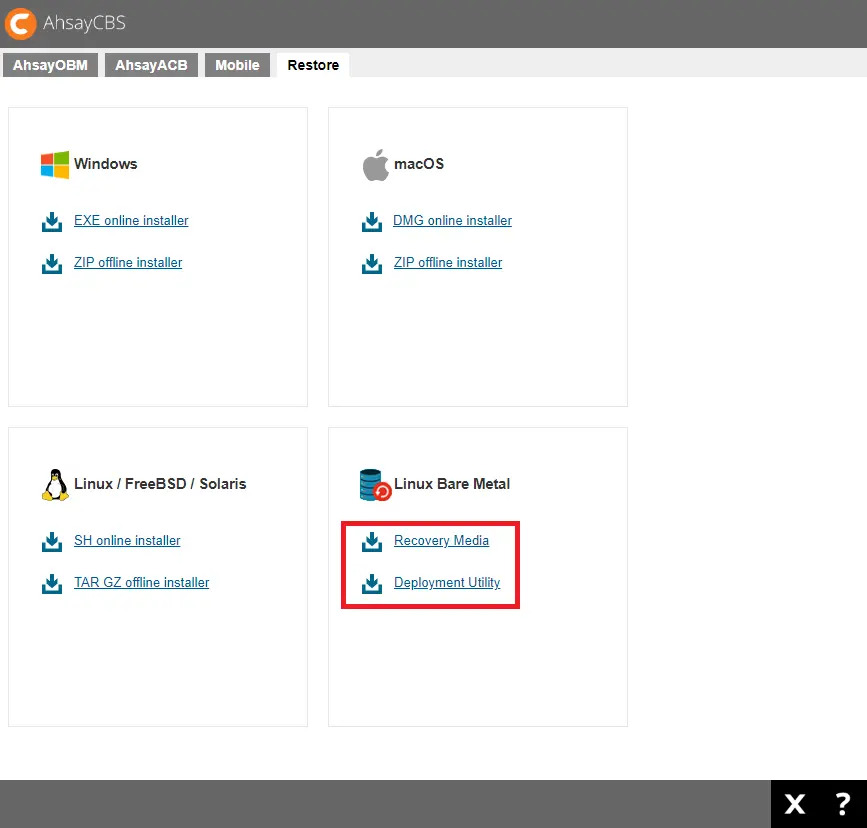
Task: Switch to the AhsayACB tab
Action: point(152,65)
